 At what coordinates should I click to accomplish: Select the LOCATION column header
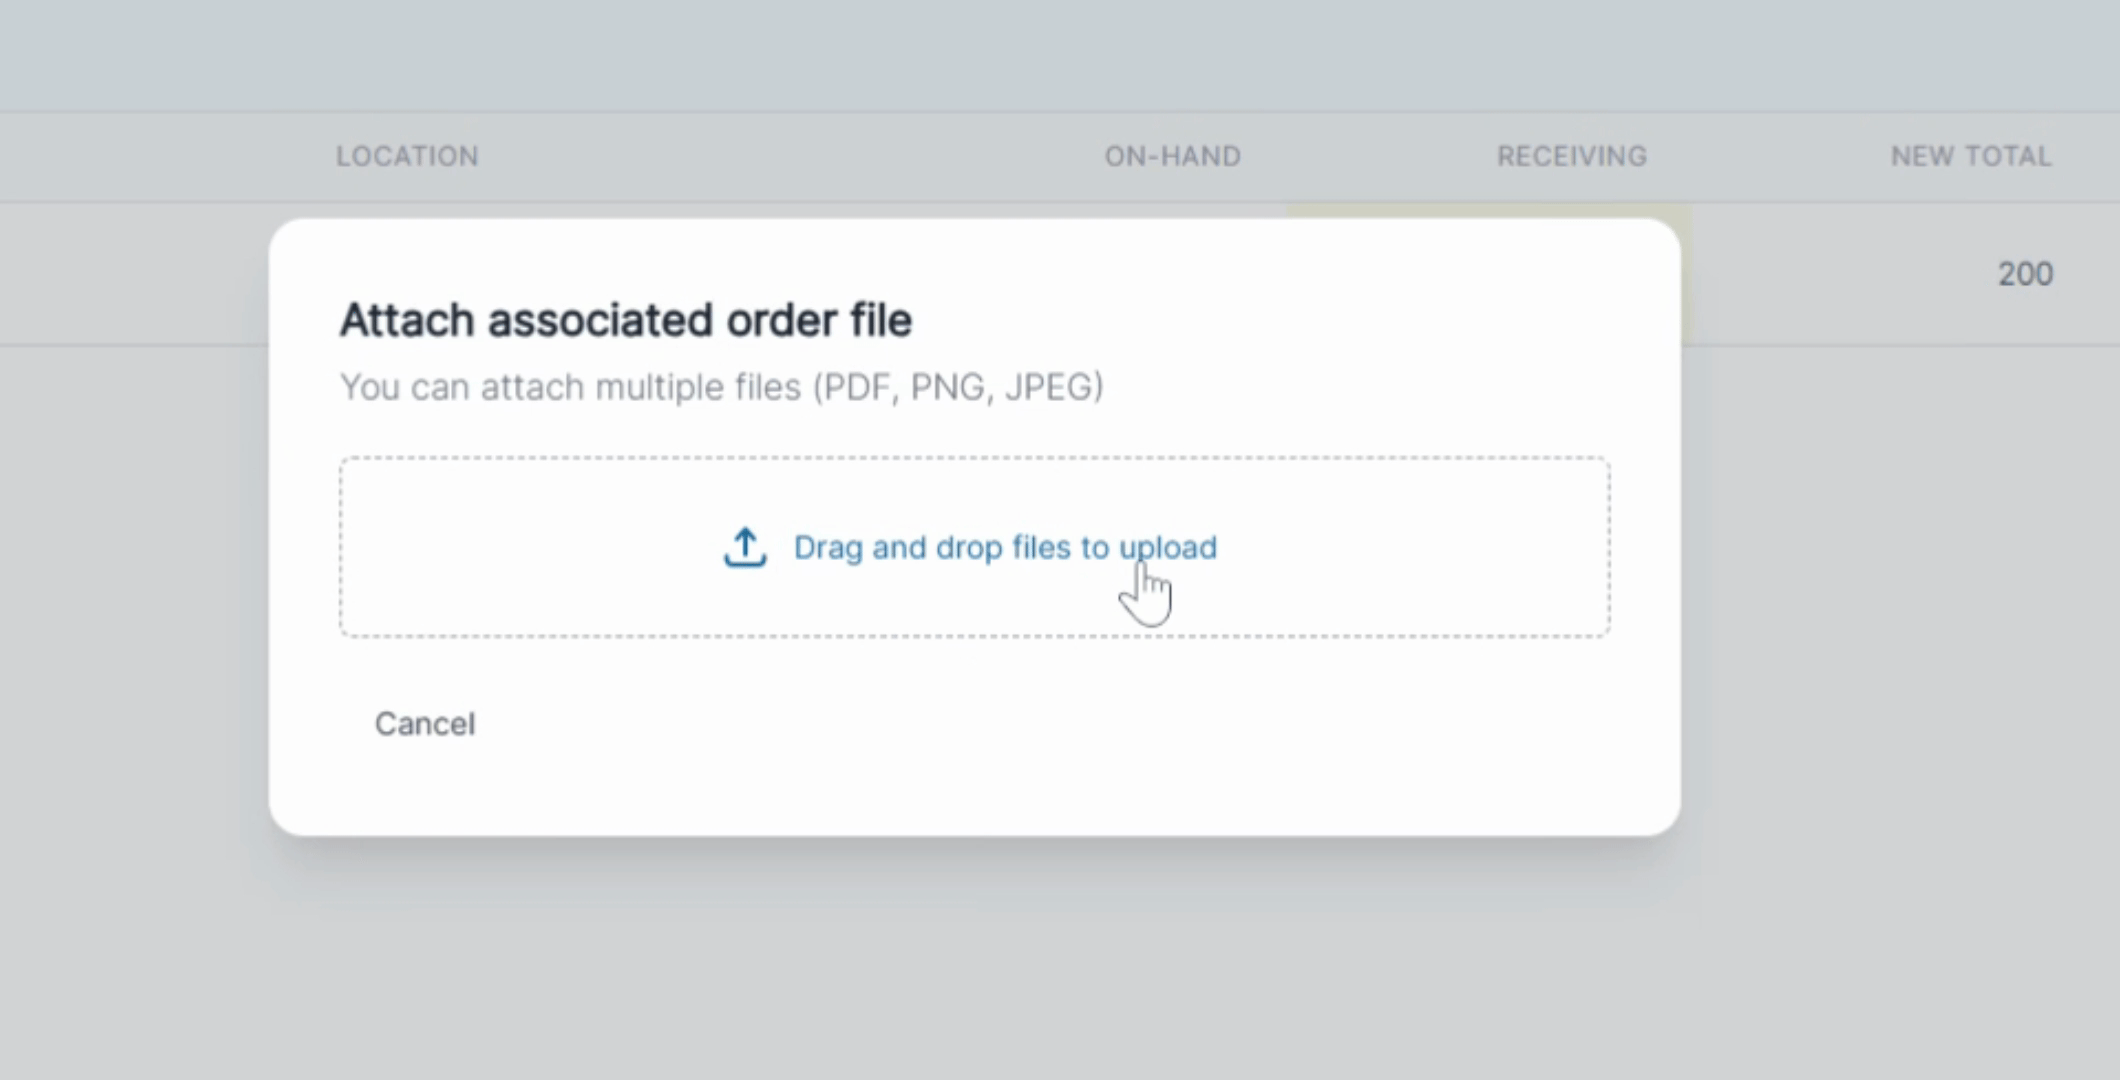click(407, 156)
